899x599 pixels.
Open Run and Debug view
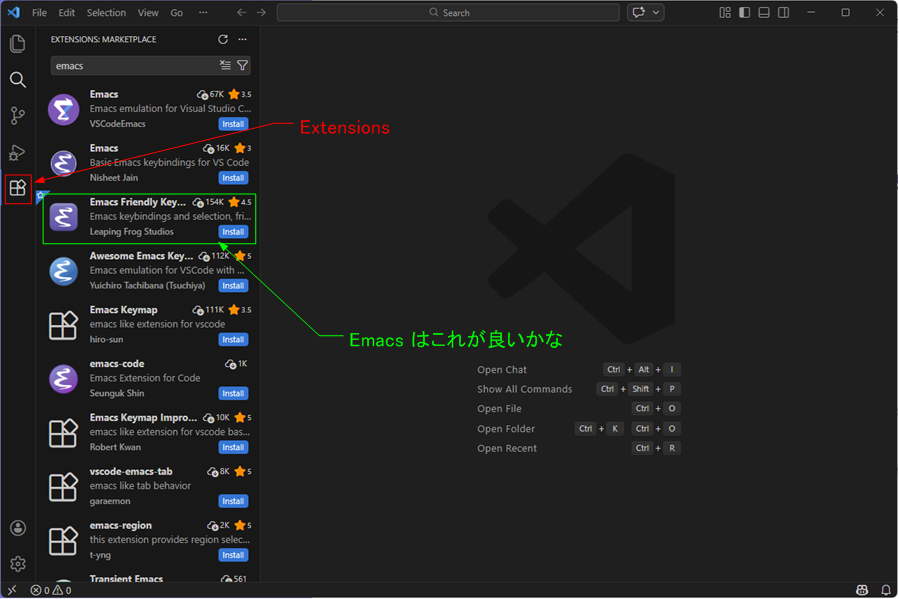click(17, 152)
